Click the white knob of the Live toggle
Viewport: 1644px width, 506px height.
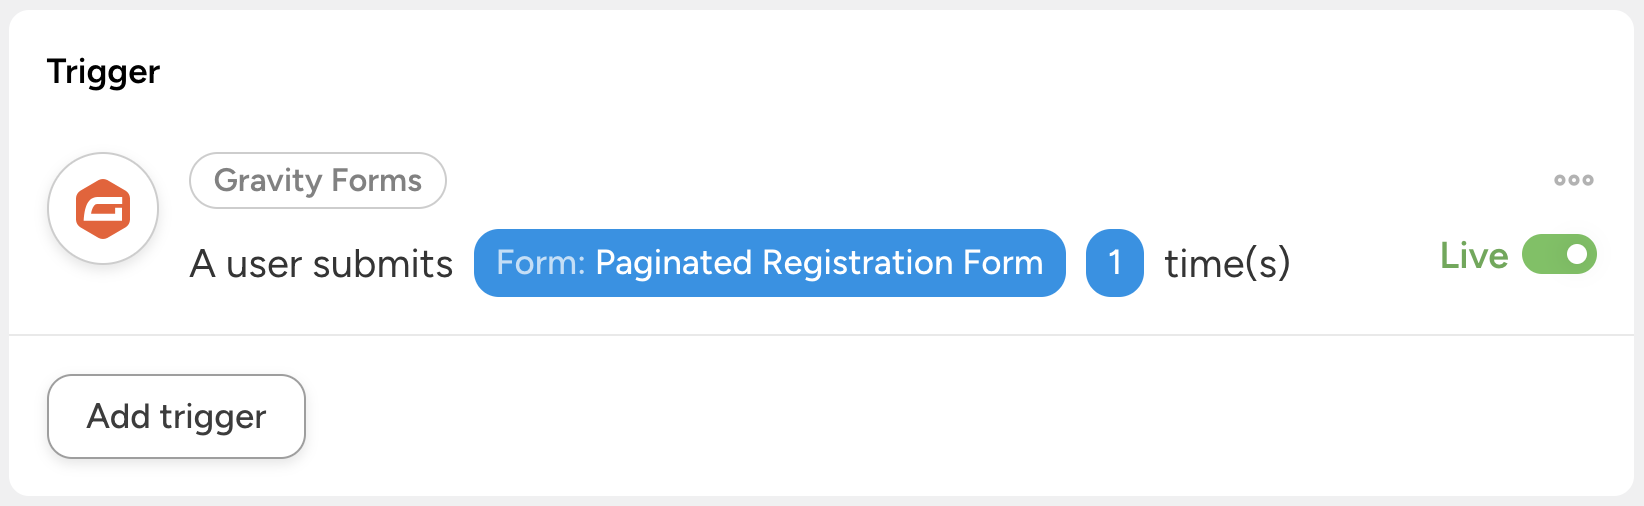[1577, 255]
